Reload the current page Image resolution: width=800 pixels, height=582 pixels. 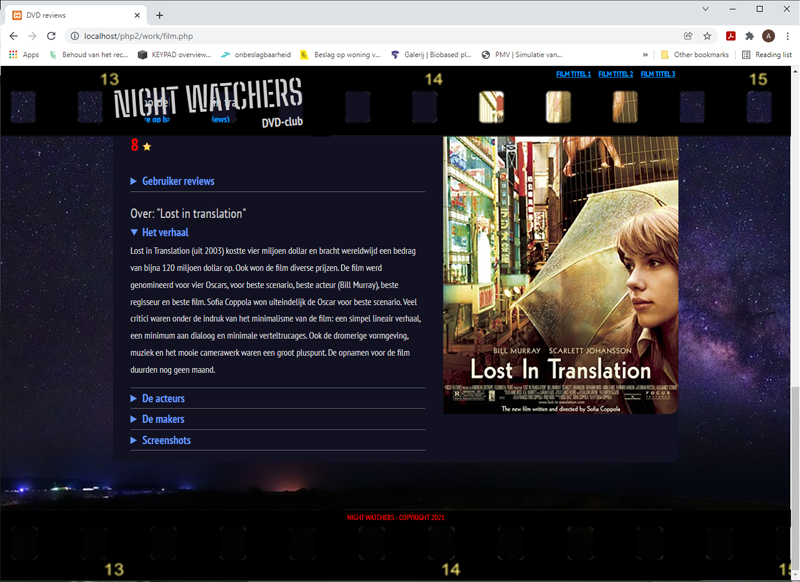click(x=51, y=36)
